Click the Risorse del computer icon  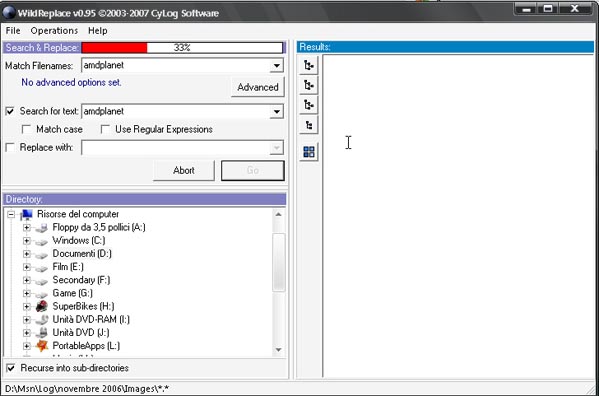pos(26,215)
